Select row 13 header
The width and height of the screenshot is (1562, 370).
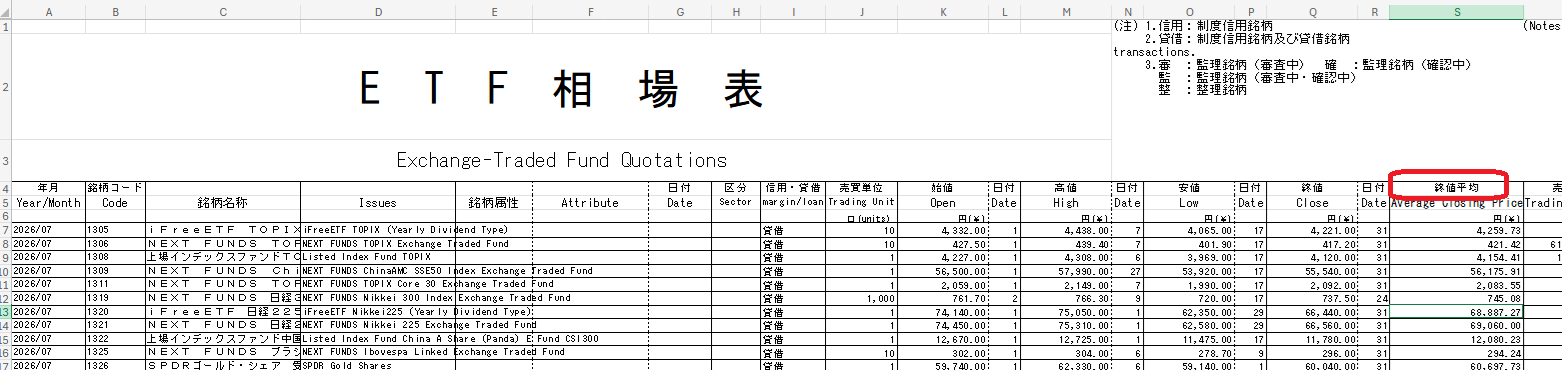coord(7,312)
